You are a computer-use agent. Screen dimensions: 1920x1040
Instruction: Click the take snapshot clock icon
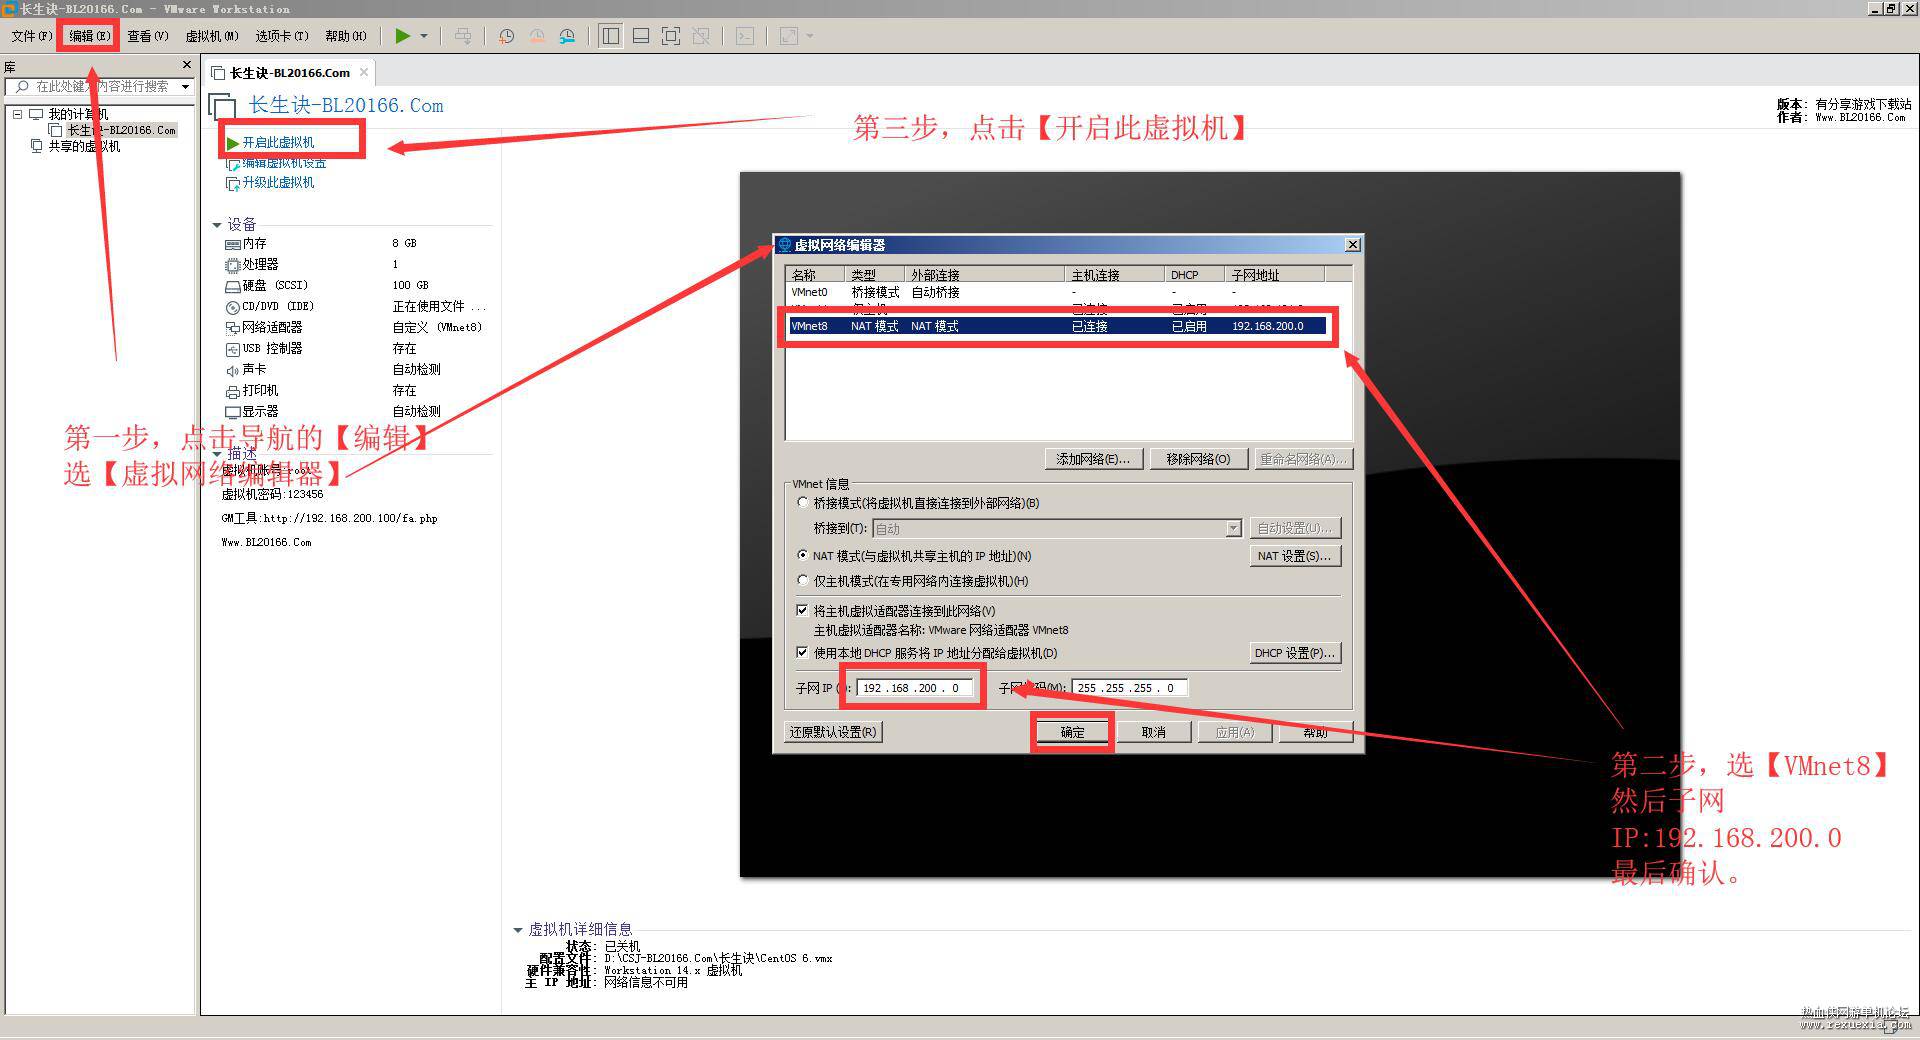pos(506,36)
